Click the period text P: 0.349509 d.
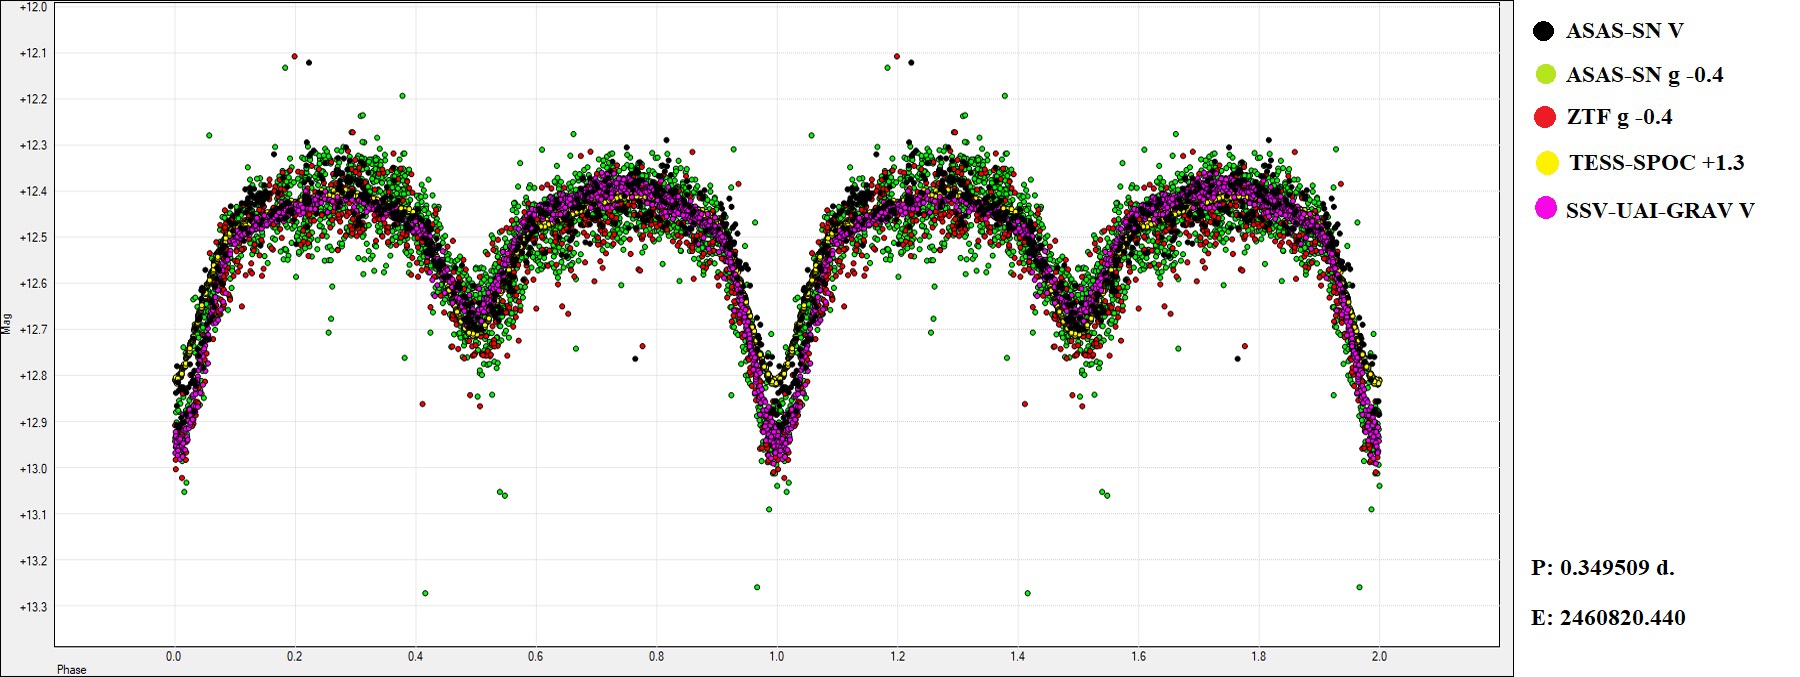This screenshot has width=1800, height=677. pyautogui.click(x=1602, y=567)
